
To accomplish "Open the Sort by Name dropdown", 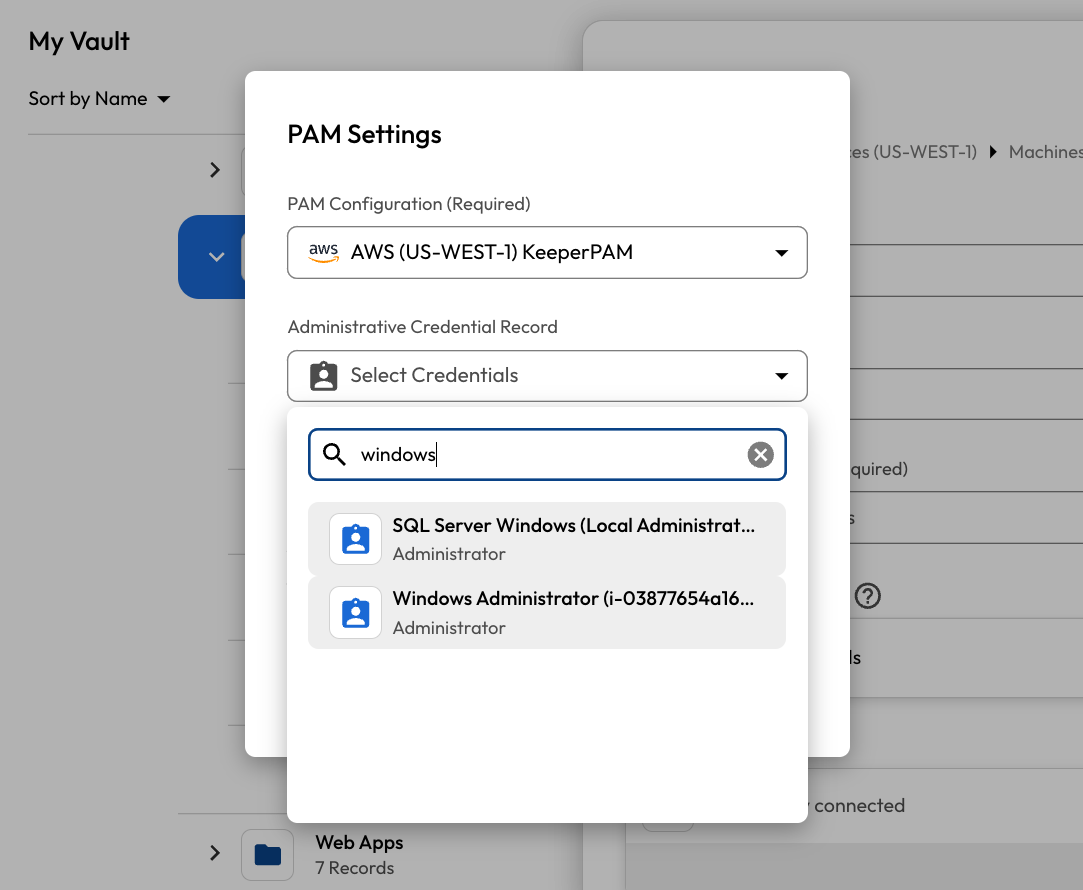I will coord(99,99).
